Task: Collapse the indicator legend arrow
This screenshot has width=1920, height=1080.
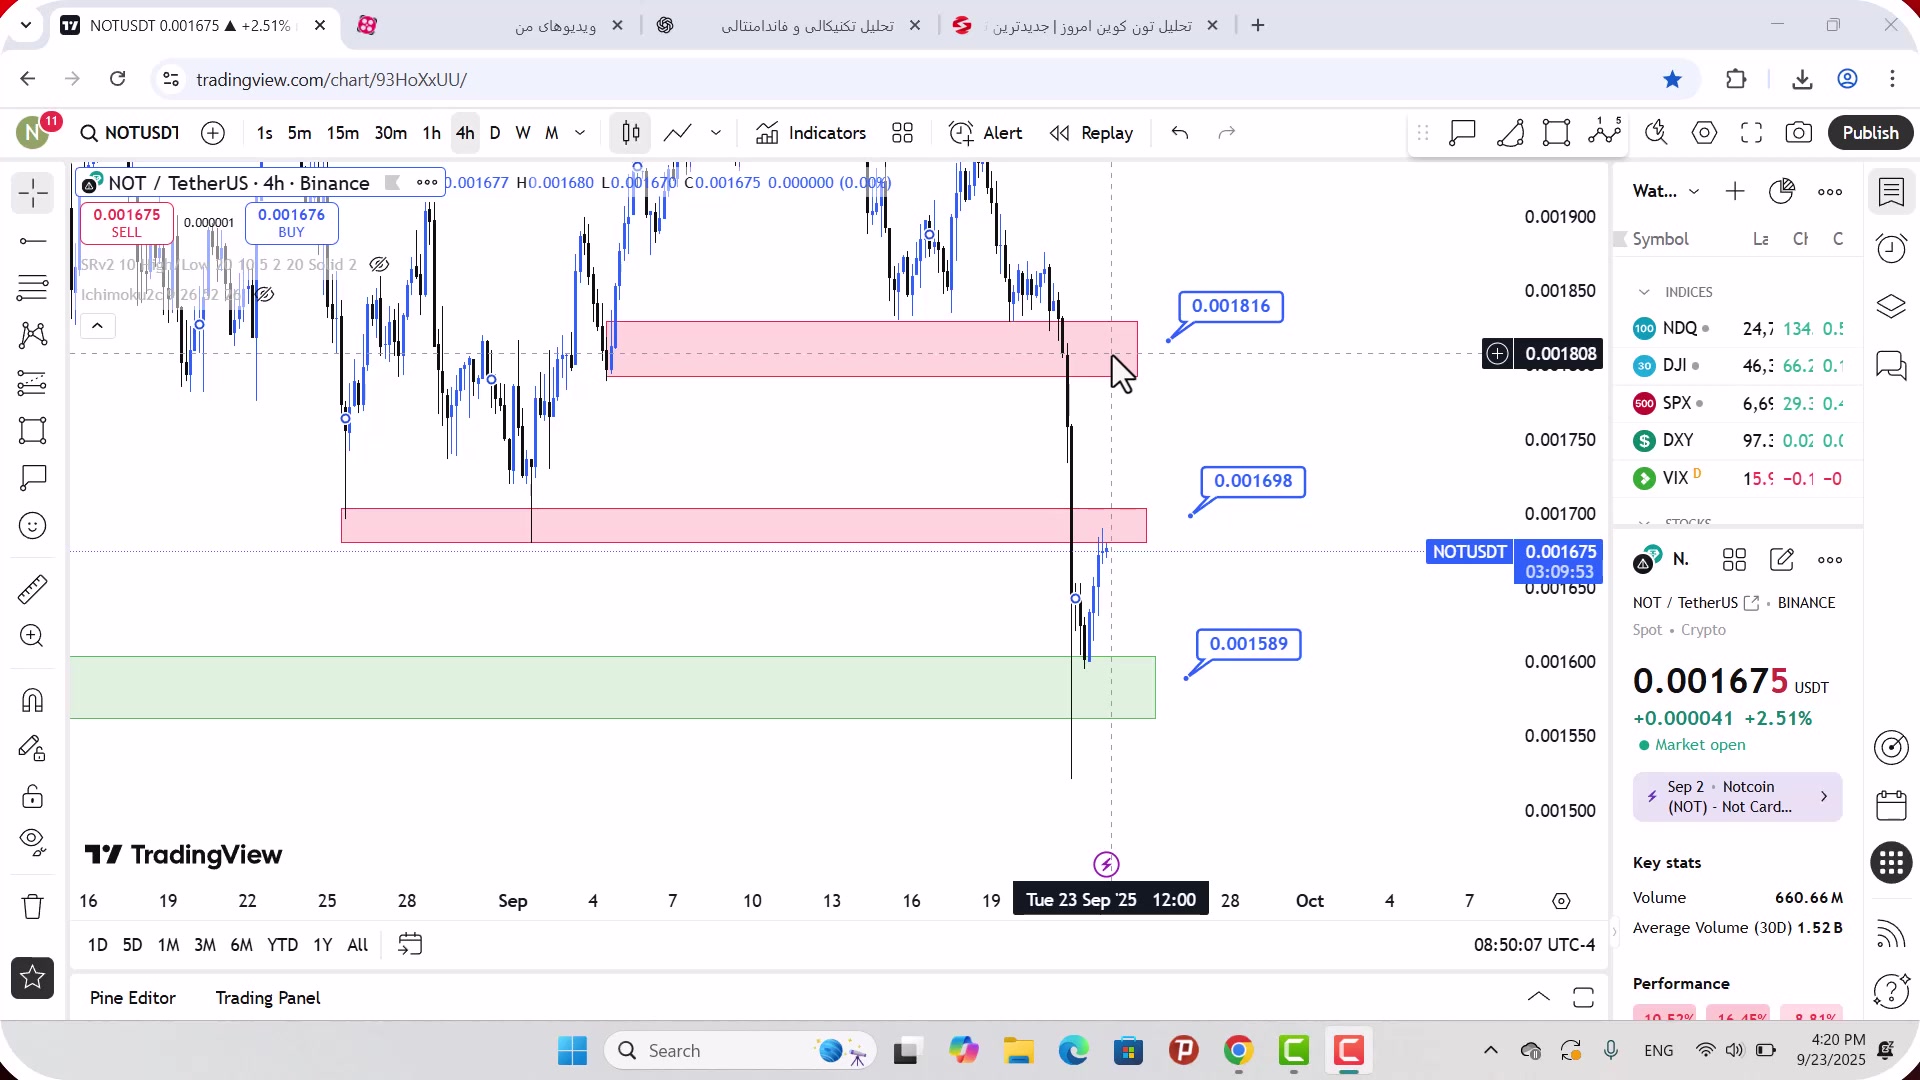Action: [x=97, y=326]
